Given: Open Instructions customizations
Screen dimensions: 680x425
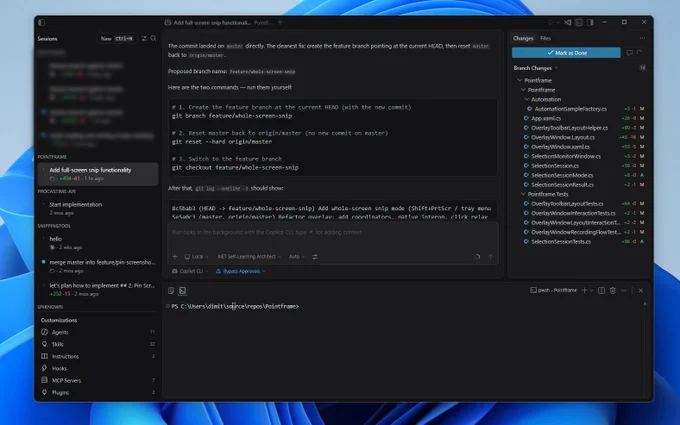Looking at the screenshot, I should click(x=98, y=356).
